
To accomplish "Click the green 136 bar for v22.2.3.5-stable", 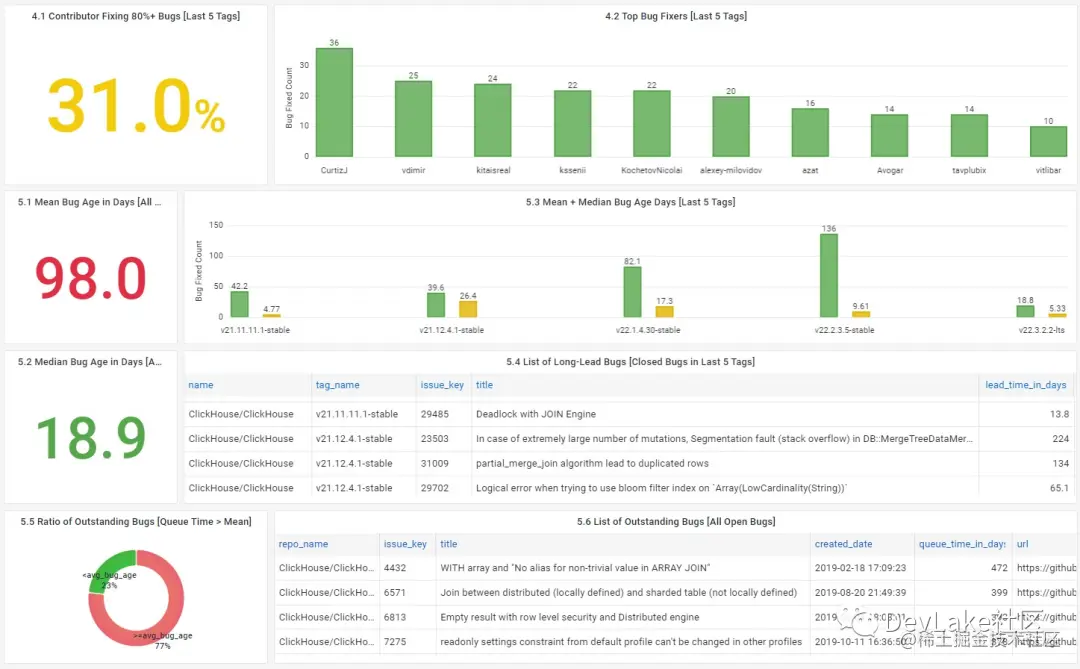I will click(x=829, y=276).
